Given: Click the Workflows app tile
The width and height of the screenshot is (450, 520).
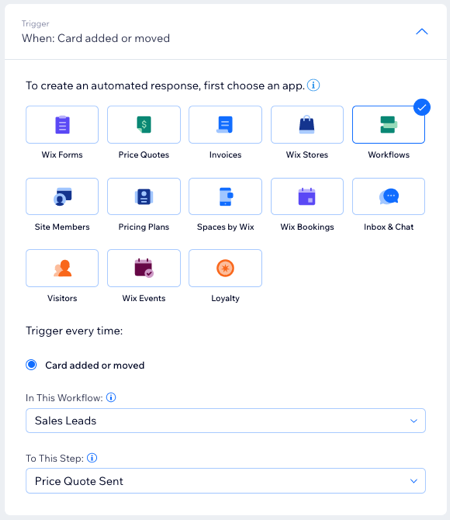Looking at the screenshot, I should point(388,125).
